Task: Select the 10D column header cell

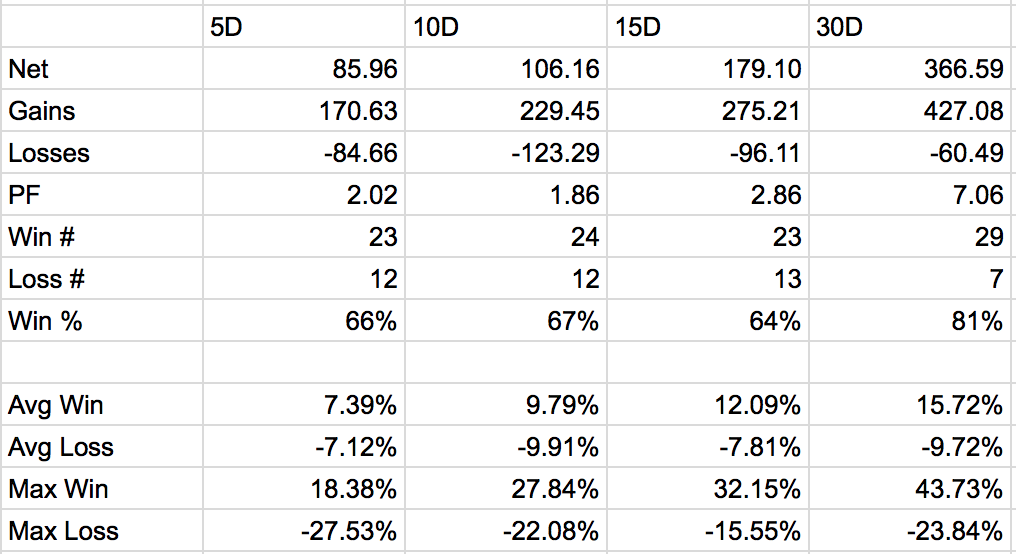Action: click(x=506, y=27)
